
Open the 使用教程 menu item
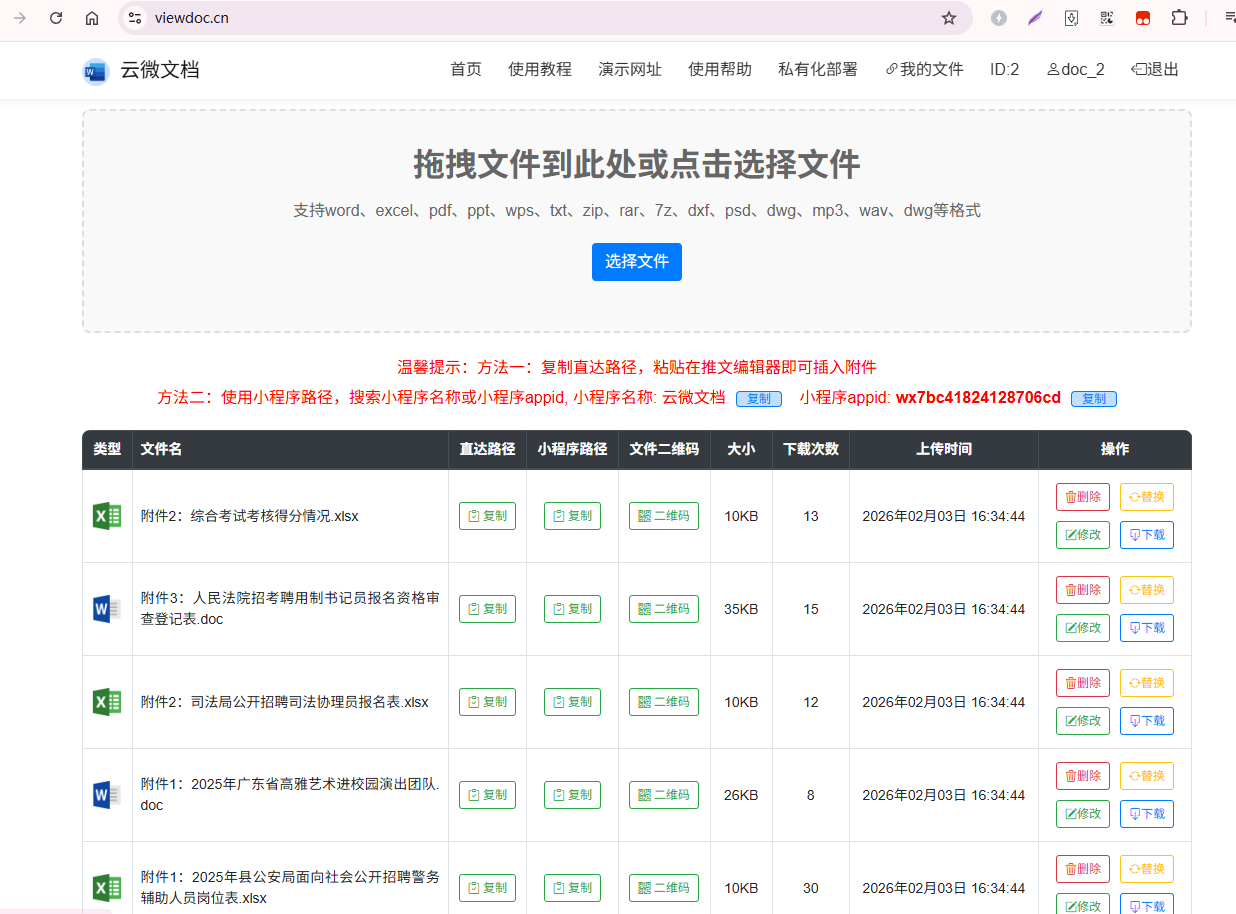(539, 70)
